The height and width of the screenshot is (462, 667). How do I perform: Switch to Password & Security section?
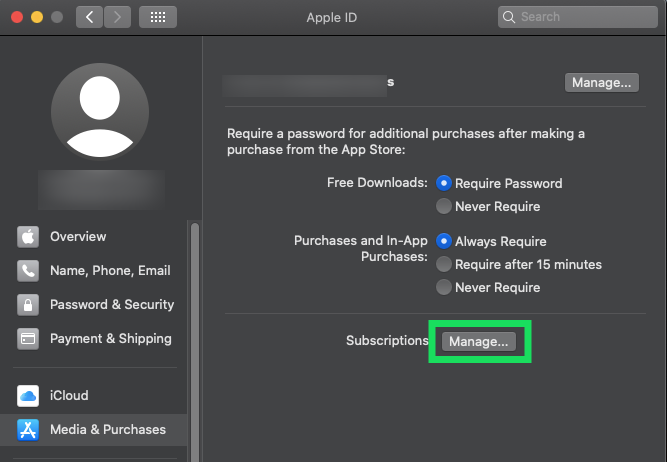(x=111, y=305)
